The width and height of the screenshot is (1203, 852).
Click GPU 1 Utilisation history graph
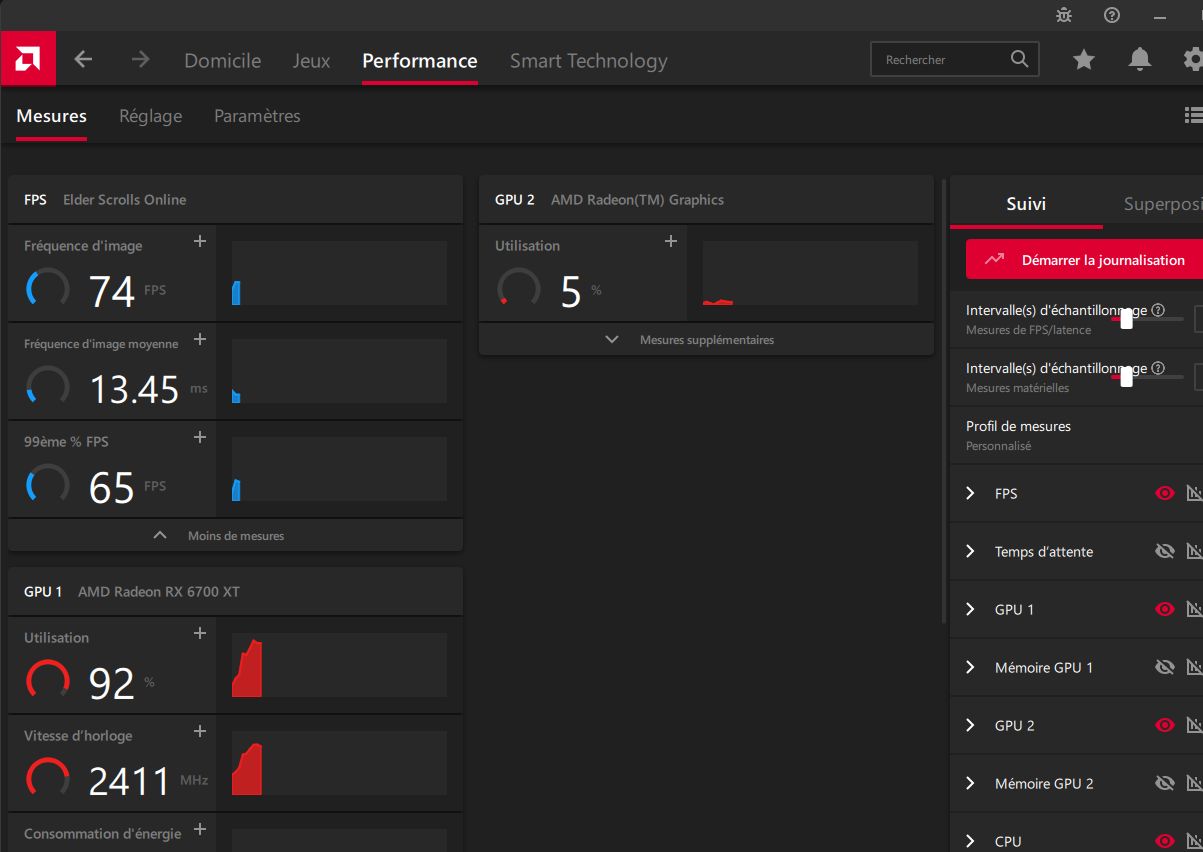(x=339, y=665)
